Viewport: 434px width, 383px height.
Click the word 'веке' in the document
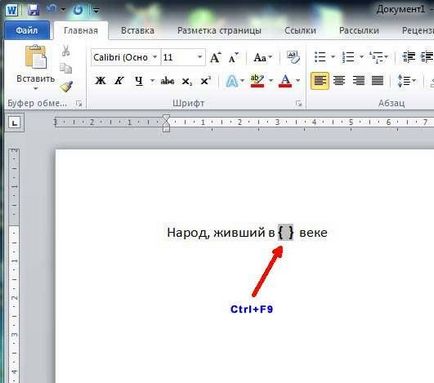[x=313, y=233]
